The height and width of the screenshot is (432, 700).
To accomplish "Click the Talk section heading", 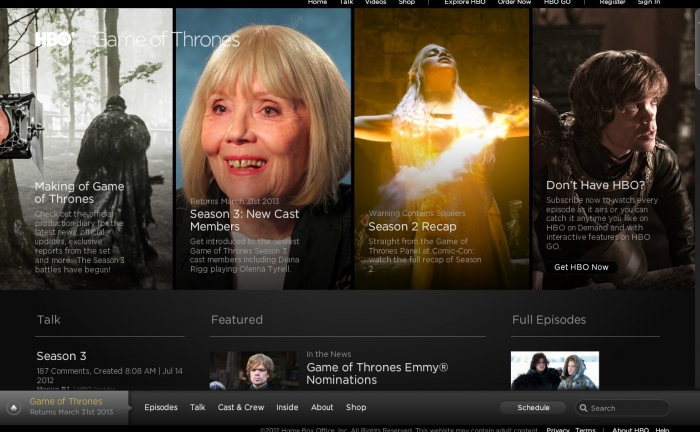I will (x=48, y=320).
